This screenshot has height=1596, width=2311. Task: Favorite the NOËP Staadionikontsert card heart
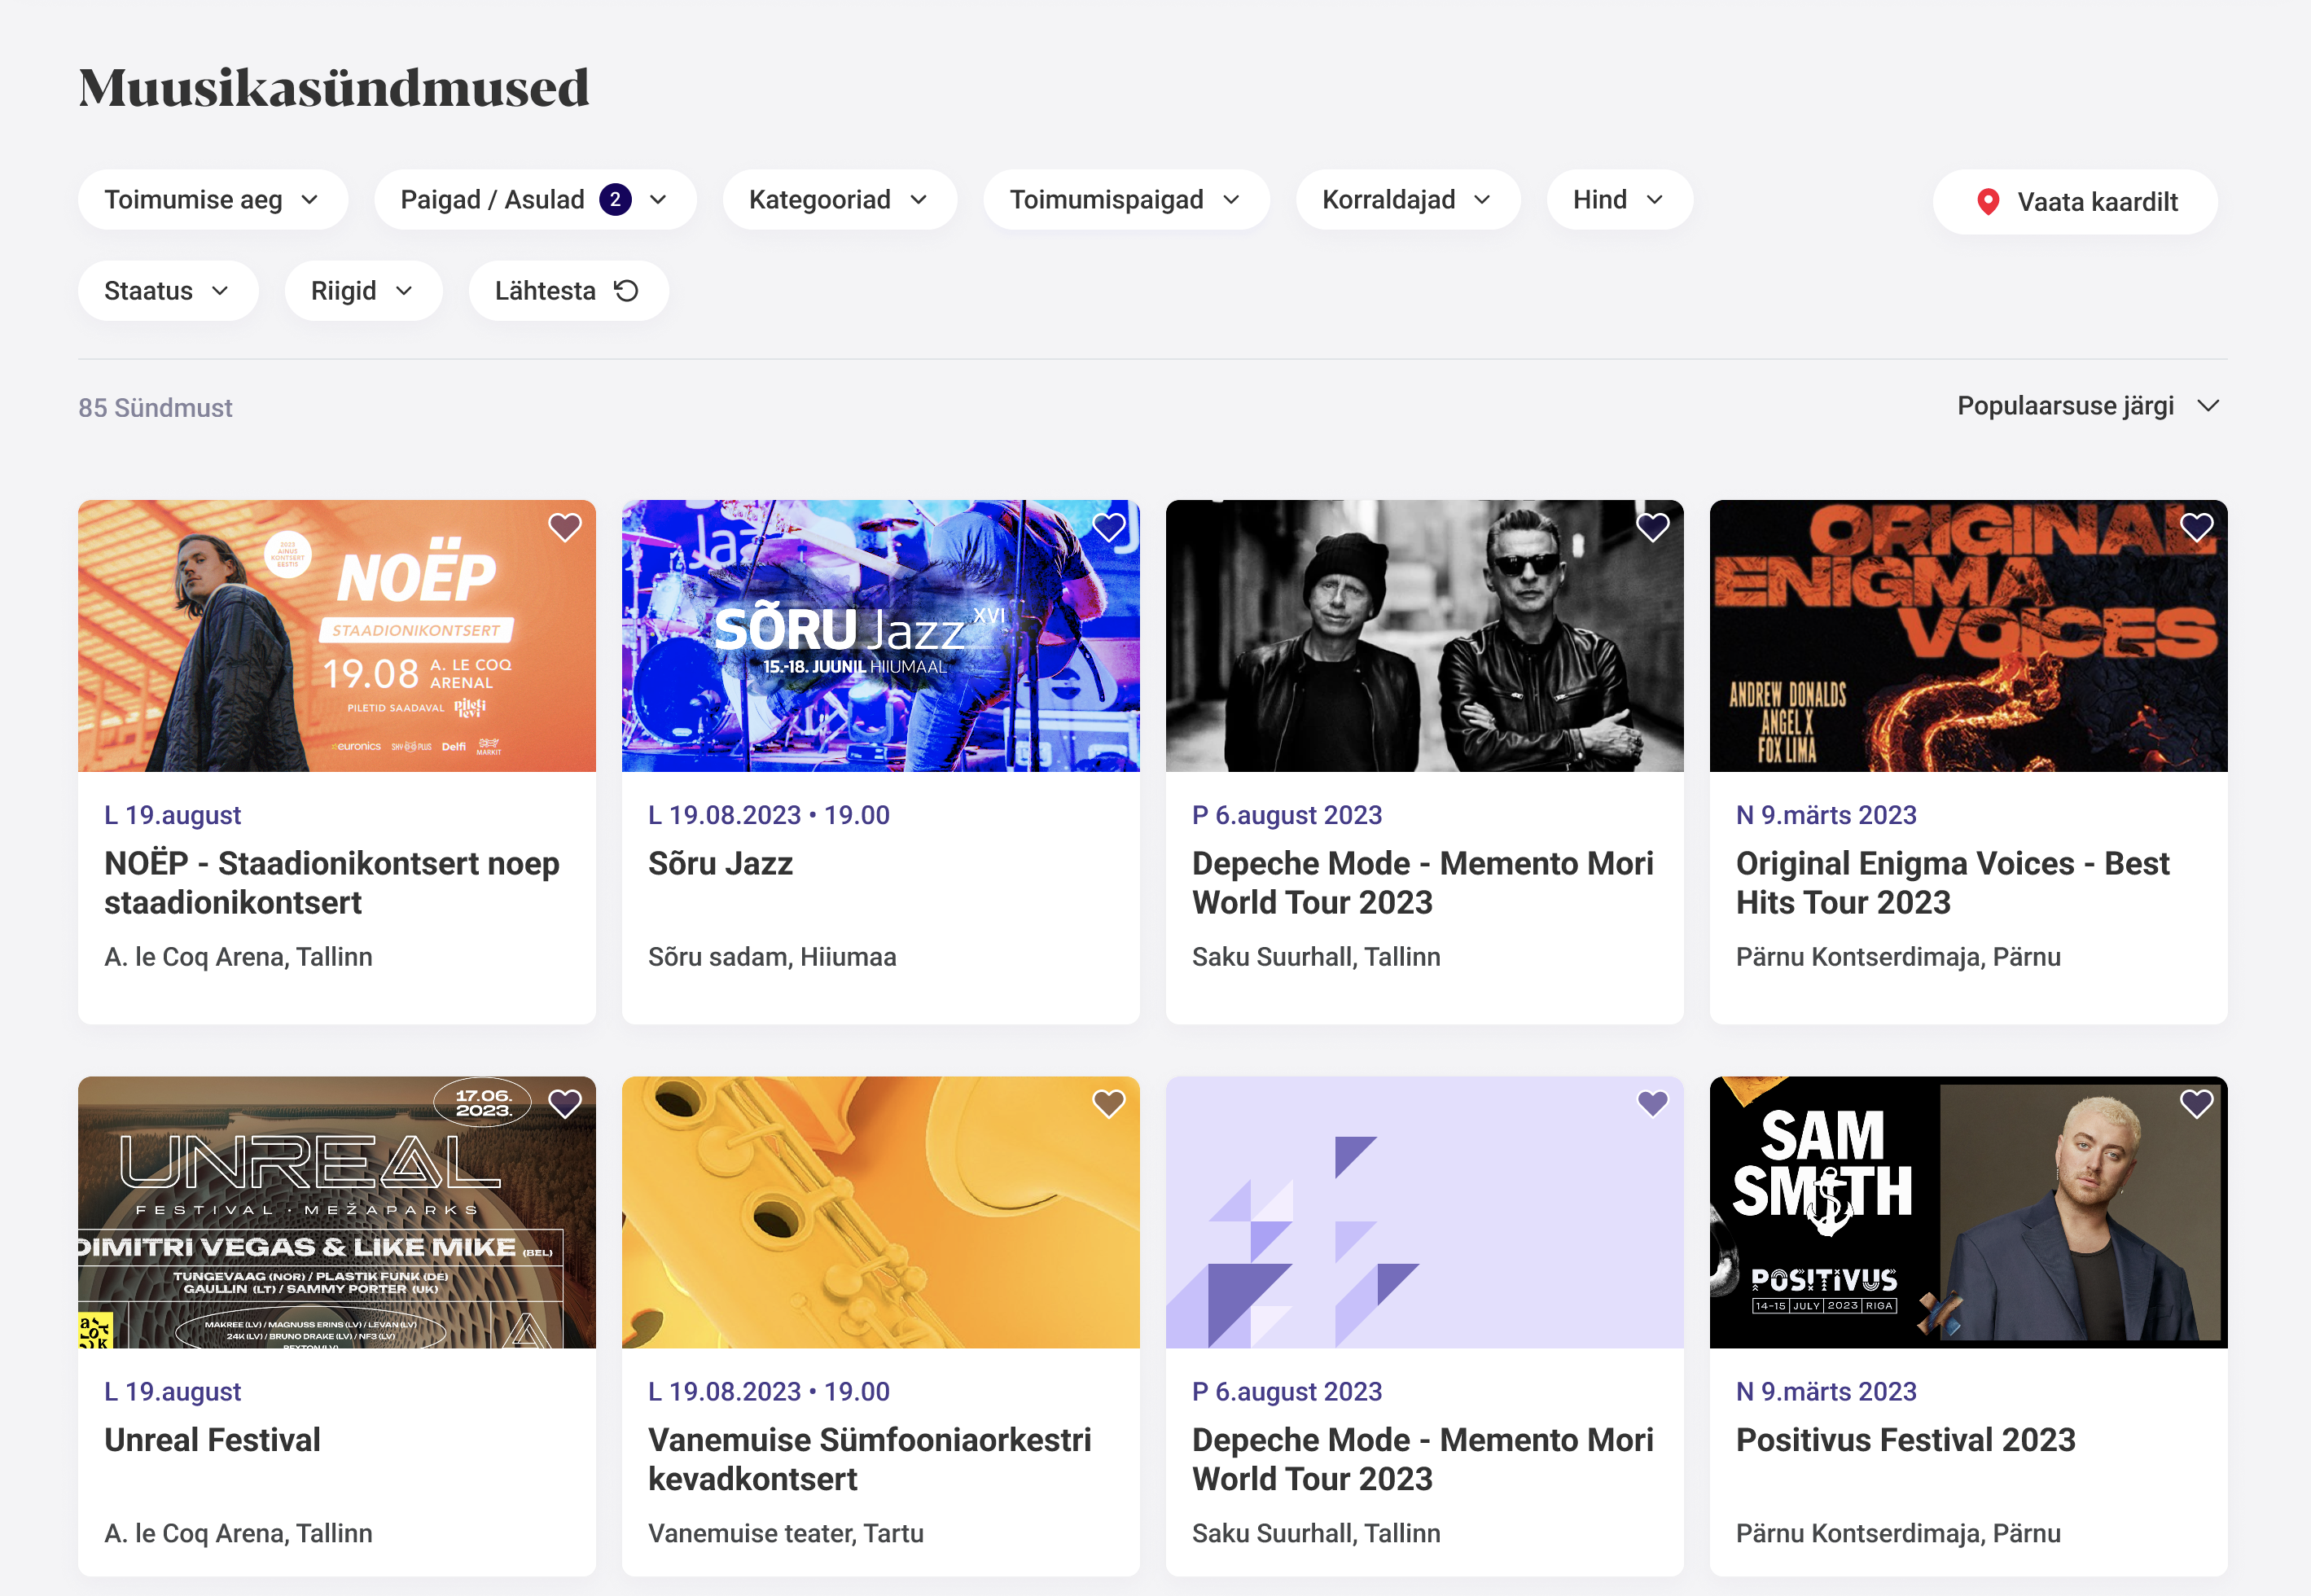pos(565,527)
